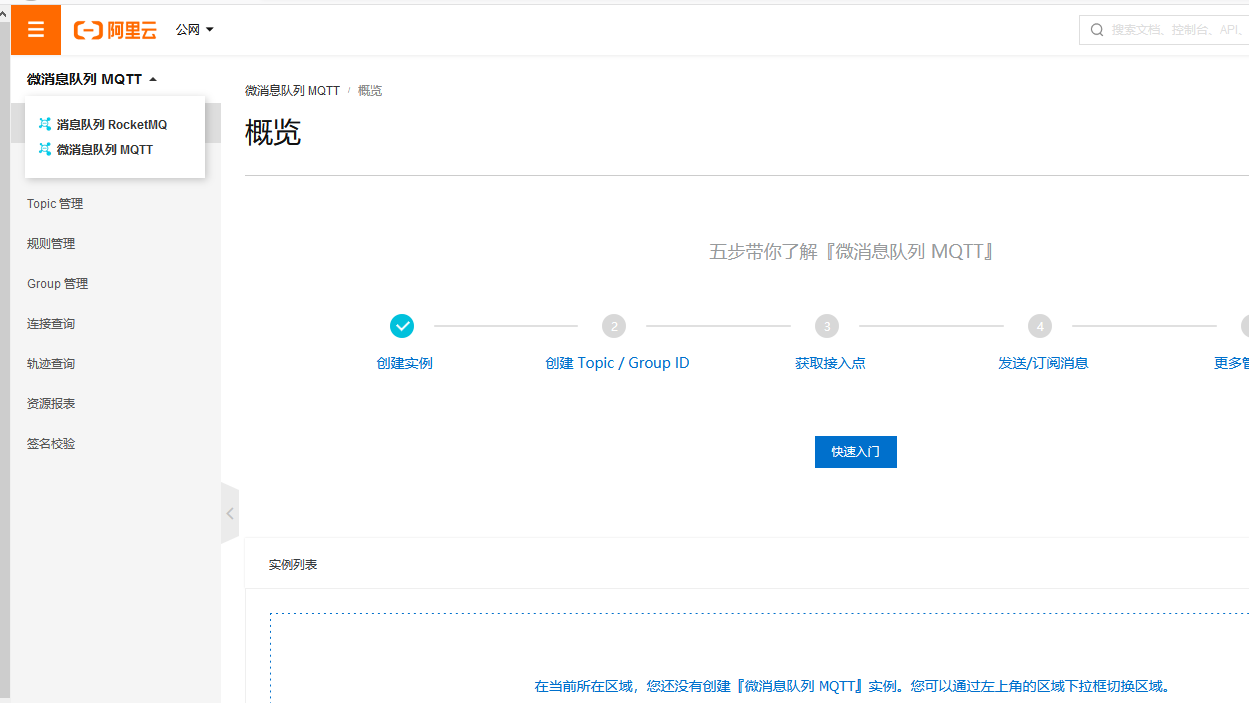
Task: Click step 1 checkmark circle
Action: (402, 326)
